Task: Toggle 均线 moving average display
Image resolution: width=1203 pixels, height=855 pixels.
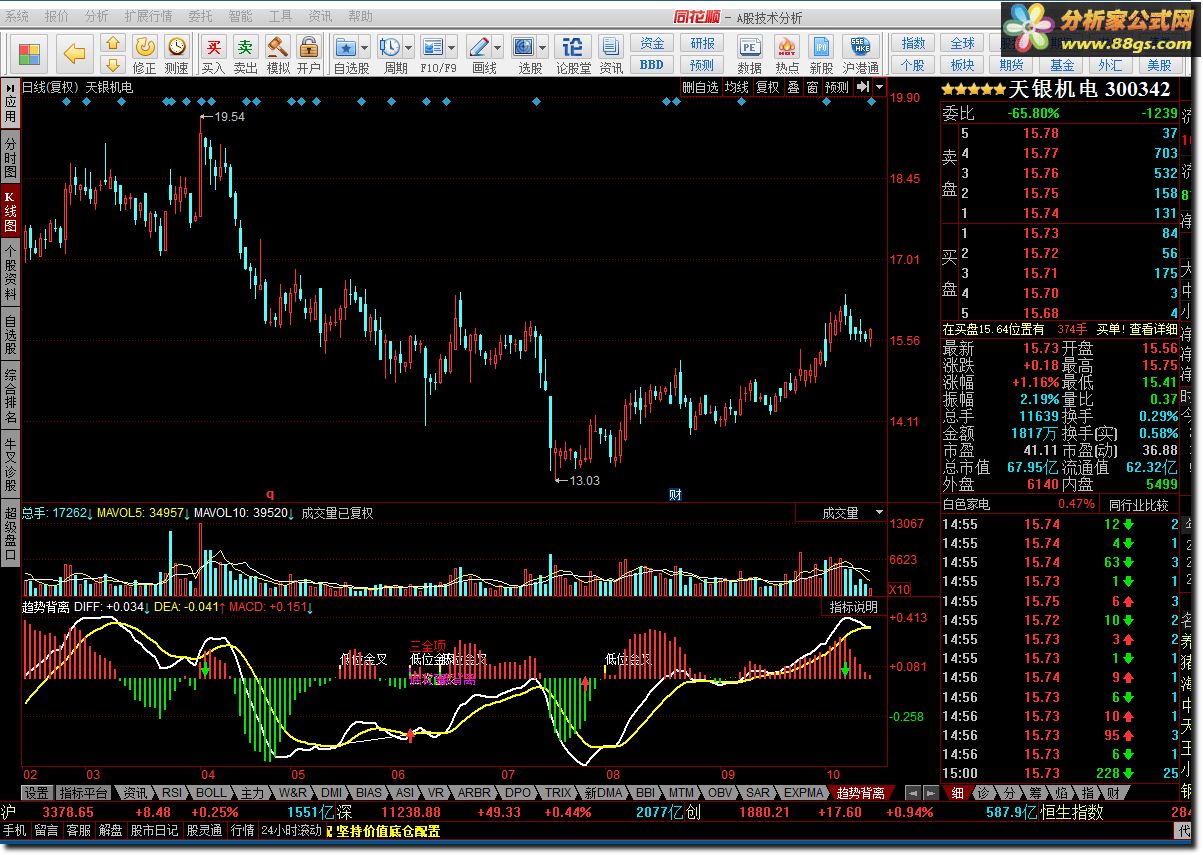Action: point(737,87)
